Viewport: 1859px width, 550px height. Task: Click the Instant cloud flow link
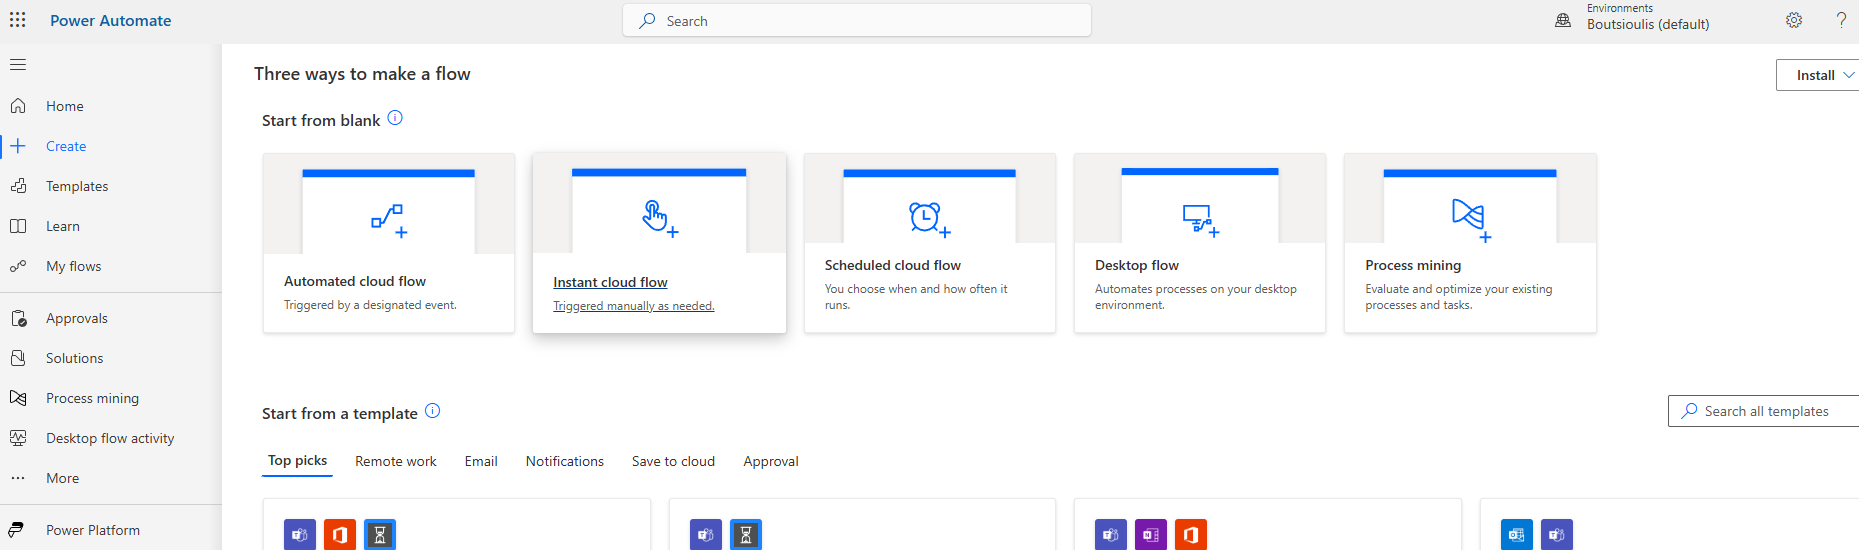coord(610,282)
